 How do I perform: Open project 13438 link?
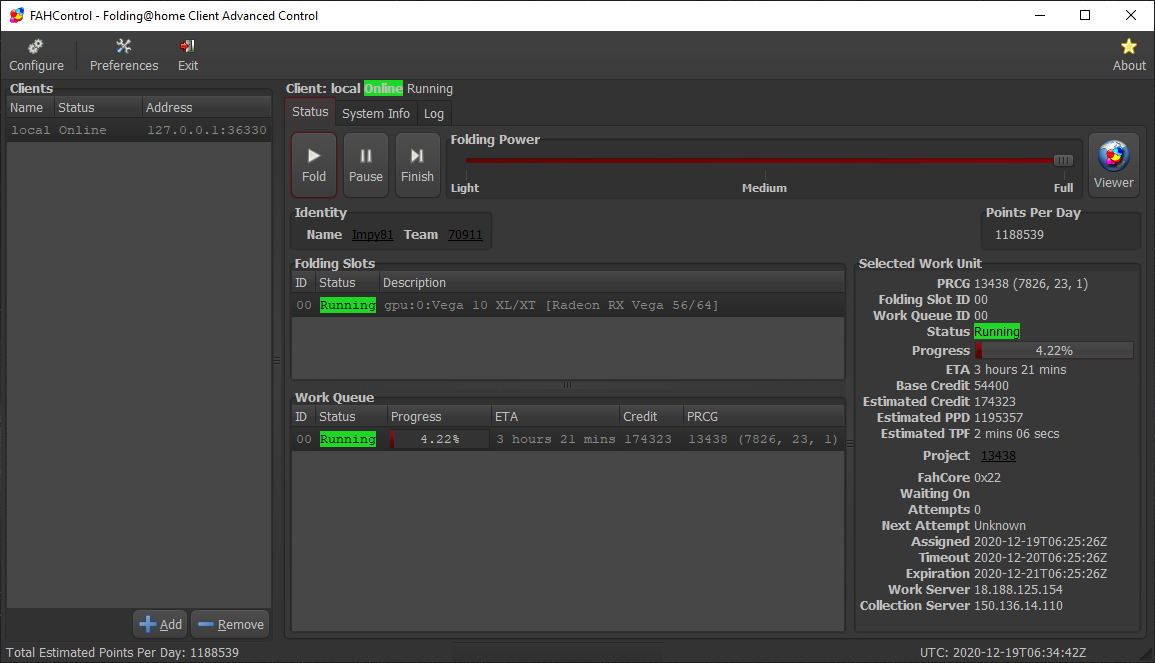point(998,455)
